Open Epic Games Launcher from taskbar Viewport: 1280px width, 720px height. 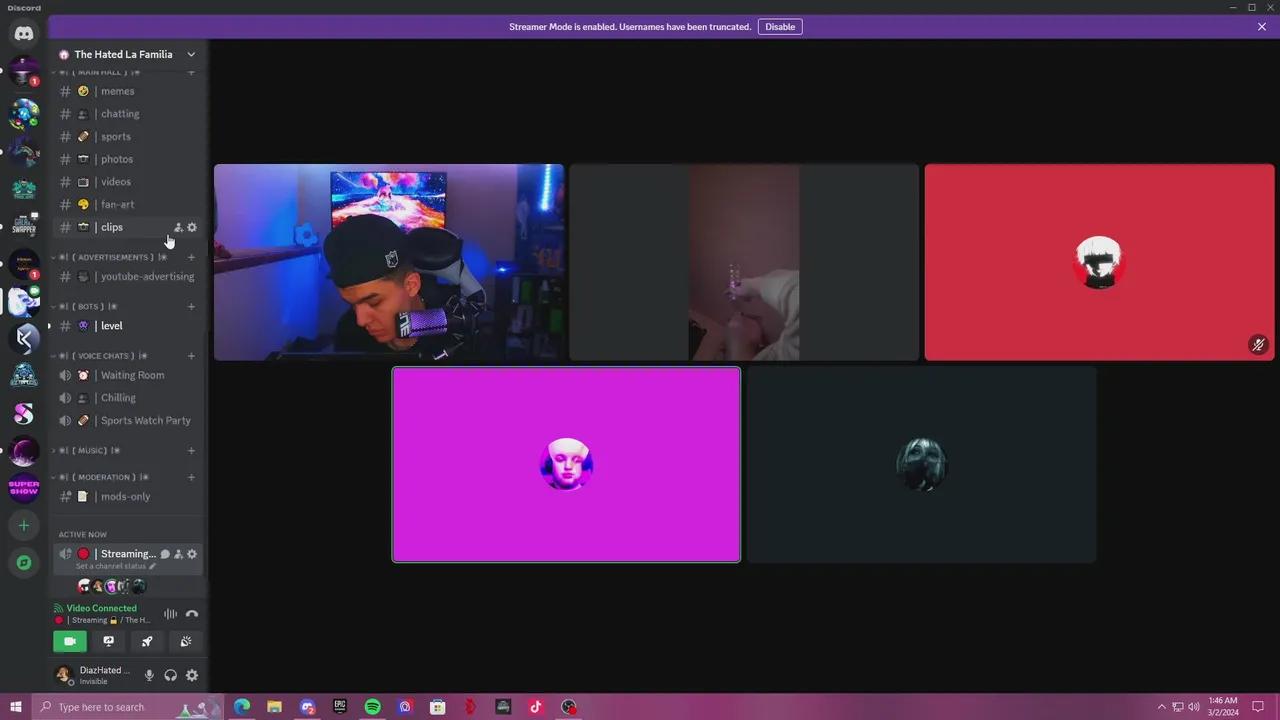click(340, 707)
